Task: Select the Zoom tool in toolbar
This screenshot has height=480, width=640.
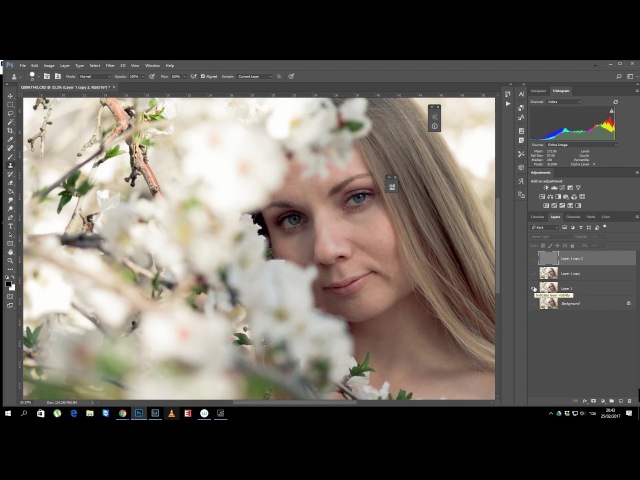Action: (x=11, y=259)
